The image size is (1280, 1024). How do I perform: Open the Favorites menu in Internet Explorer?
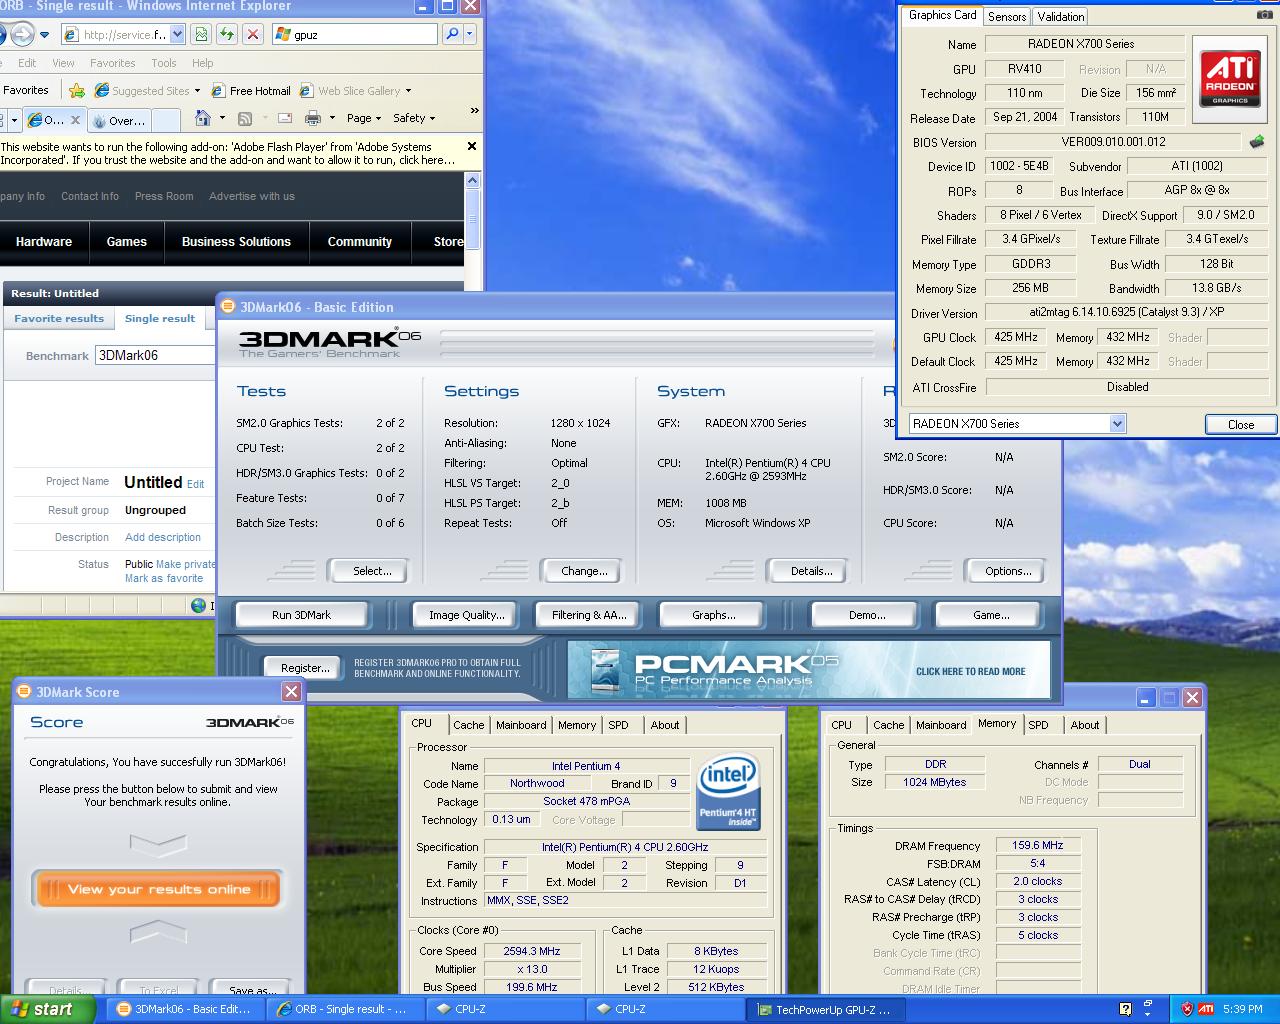112,62
